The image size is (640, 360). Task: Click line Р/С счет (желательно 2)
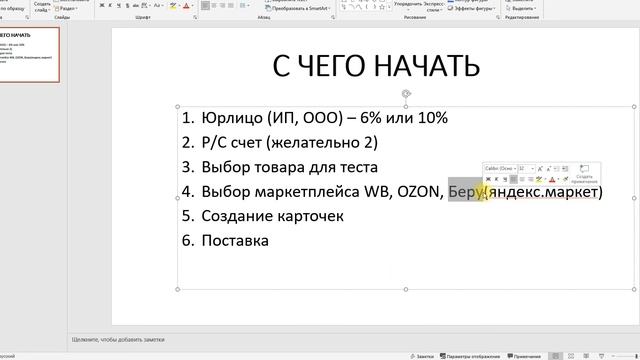click(290, 142)
